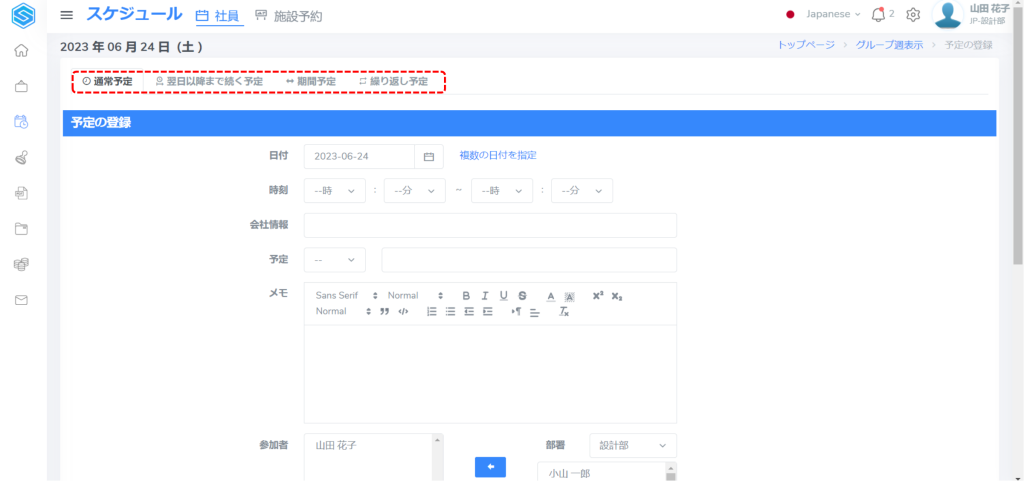The image size is (1024, 481).
Task: Click the hamburger menu icon
Action: 67,15
